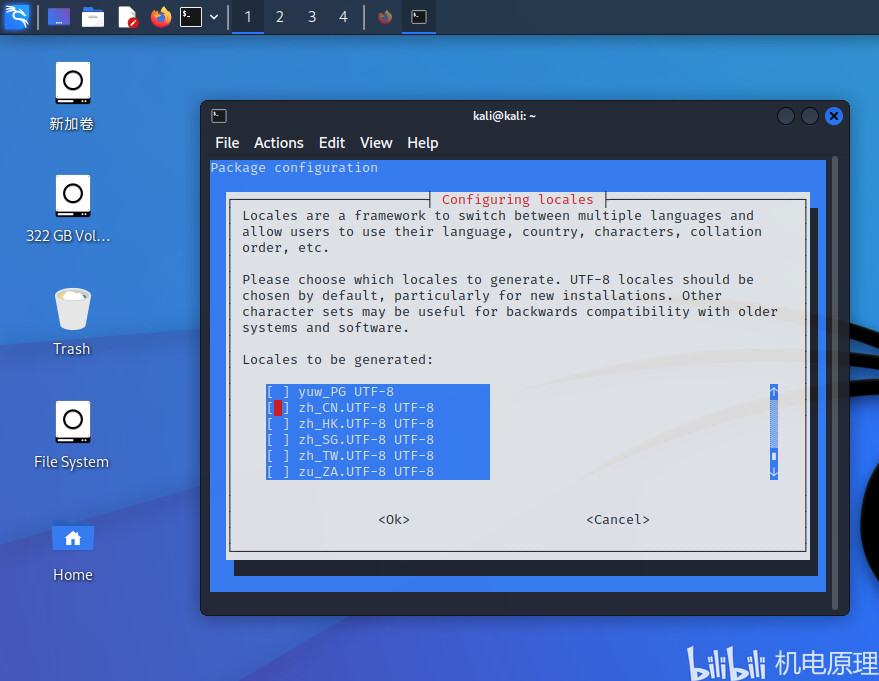Open the Edit menu in the terminal
Image resolution: width=879 pixels, height=681 pixels.
click(x=332, y=143)
